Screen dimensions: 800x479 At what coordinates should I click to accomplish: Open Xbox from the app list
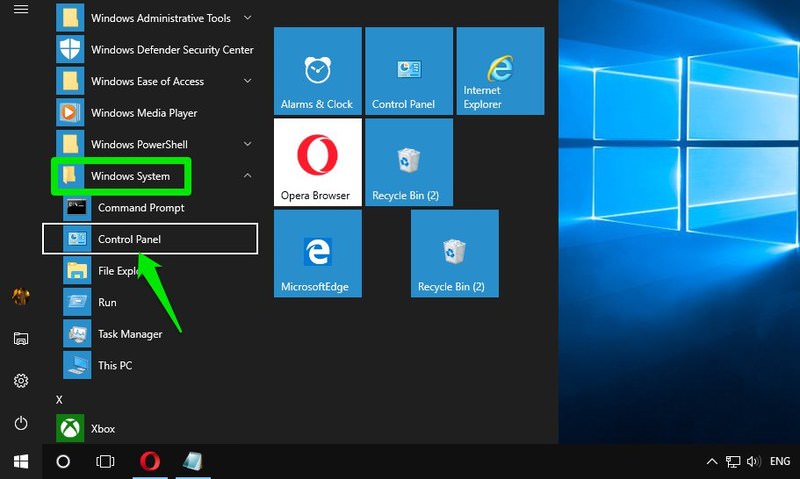click(103, 428)
